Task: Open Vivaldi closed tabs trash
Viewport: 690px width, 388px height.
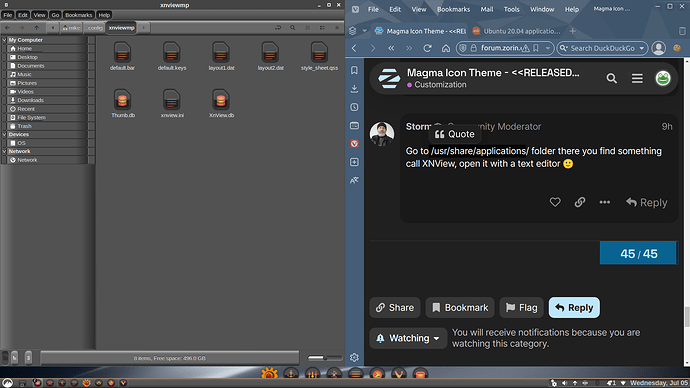Action: click(x=682, y=31)
